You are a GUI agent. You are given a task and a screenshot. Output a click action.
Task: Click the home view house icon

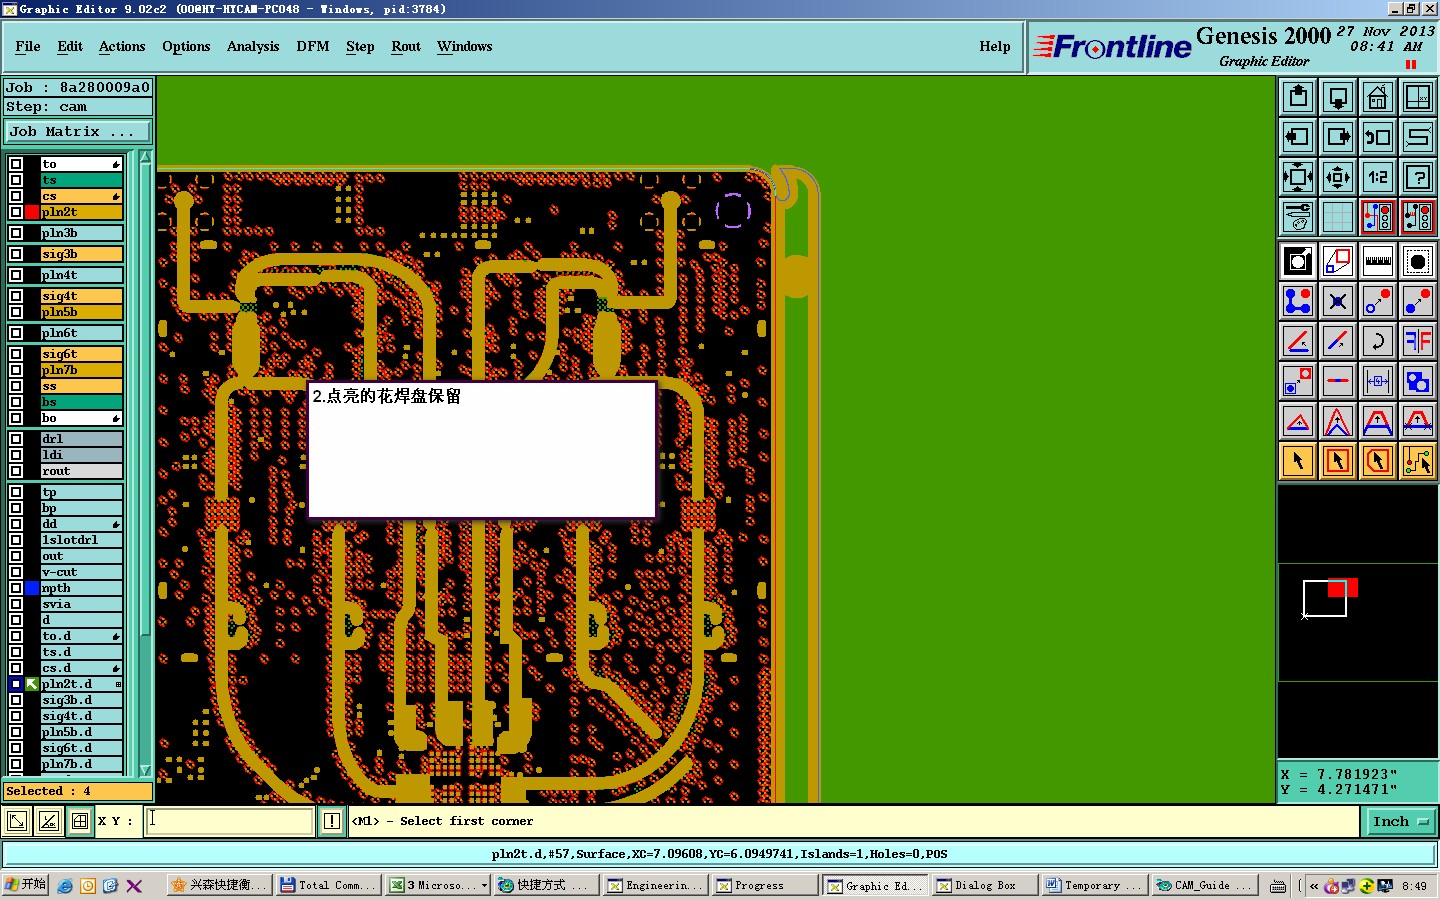tap(1378, 97)
